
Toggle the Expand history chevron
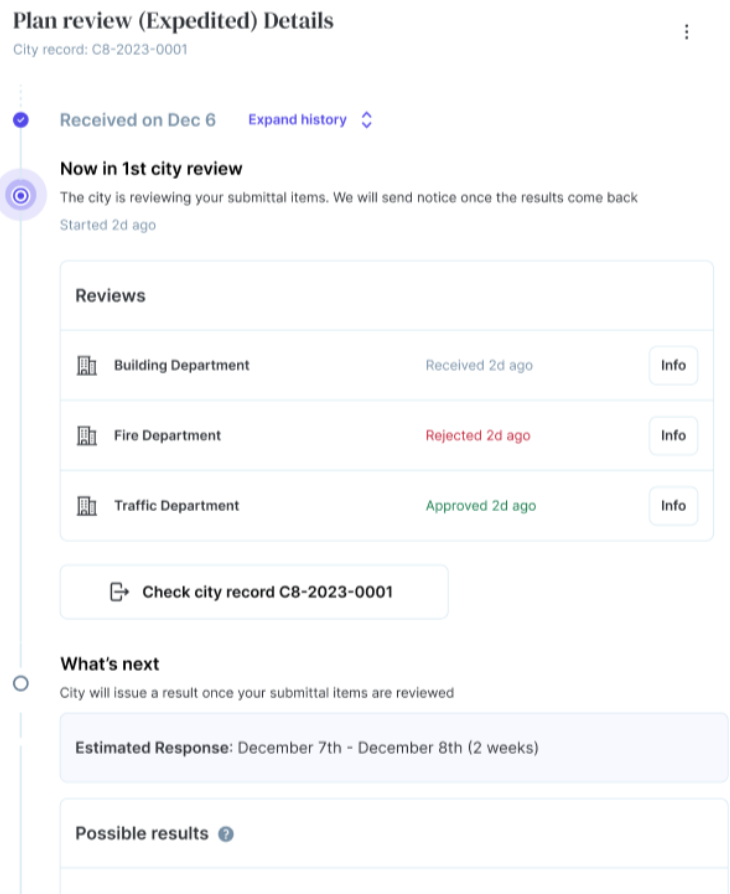point(366,119)
